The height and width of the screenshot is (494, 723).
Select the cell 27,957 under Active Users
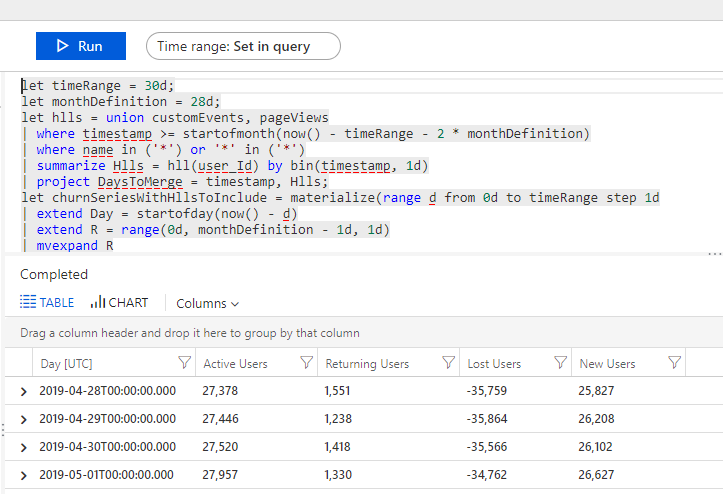[220, 475]
